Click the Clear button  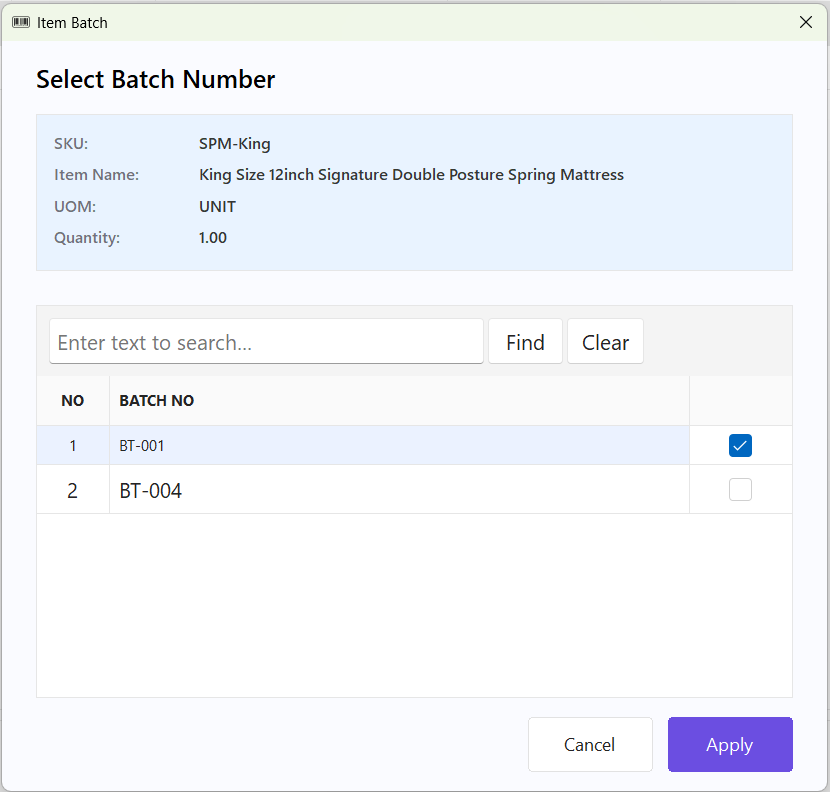[x=606, y=341]
